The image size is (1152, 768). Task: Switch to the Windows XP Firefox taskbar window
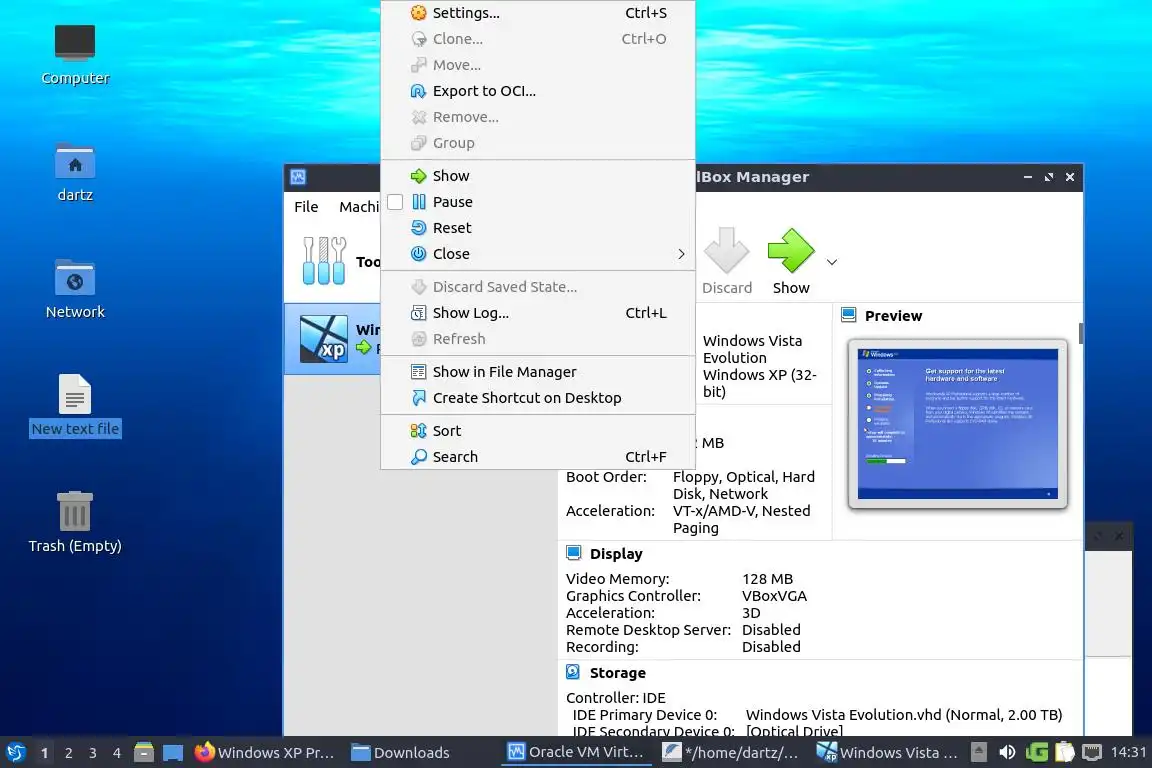264,753
